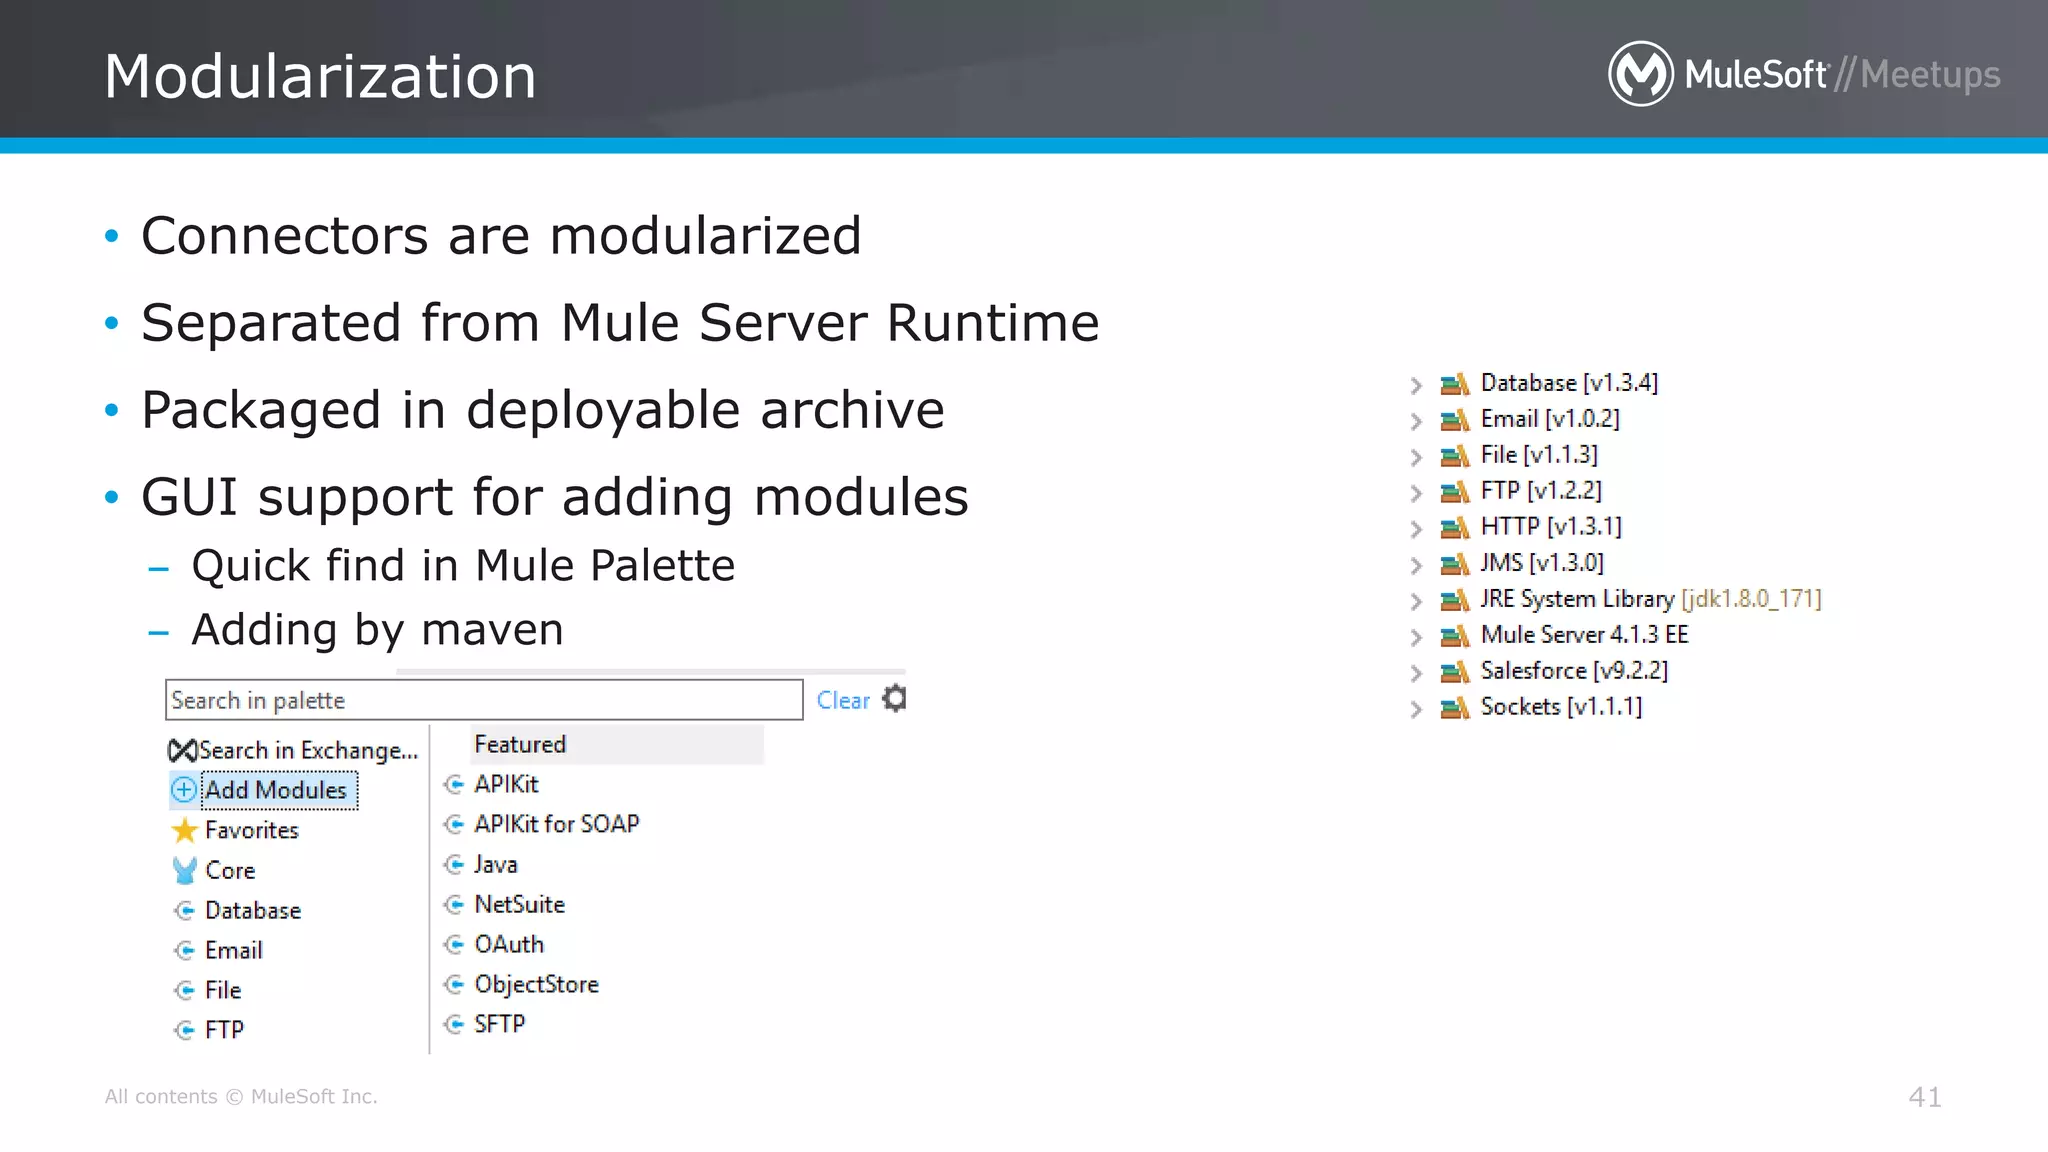This screenshot has width=2048, height=1152.
Task: Open Search in Exchange...
Action: tap(308, 750)
